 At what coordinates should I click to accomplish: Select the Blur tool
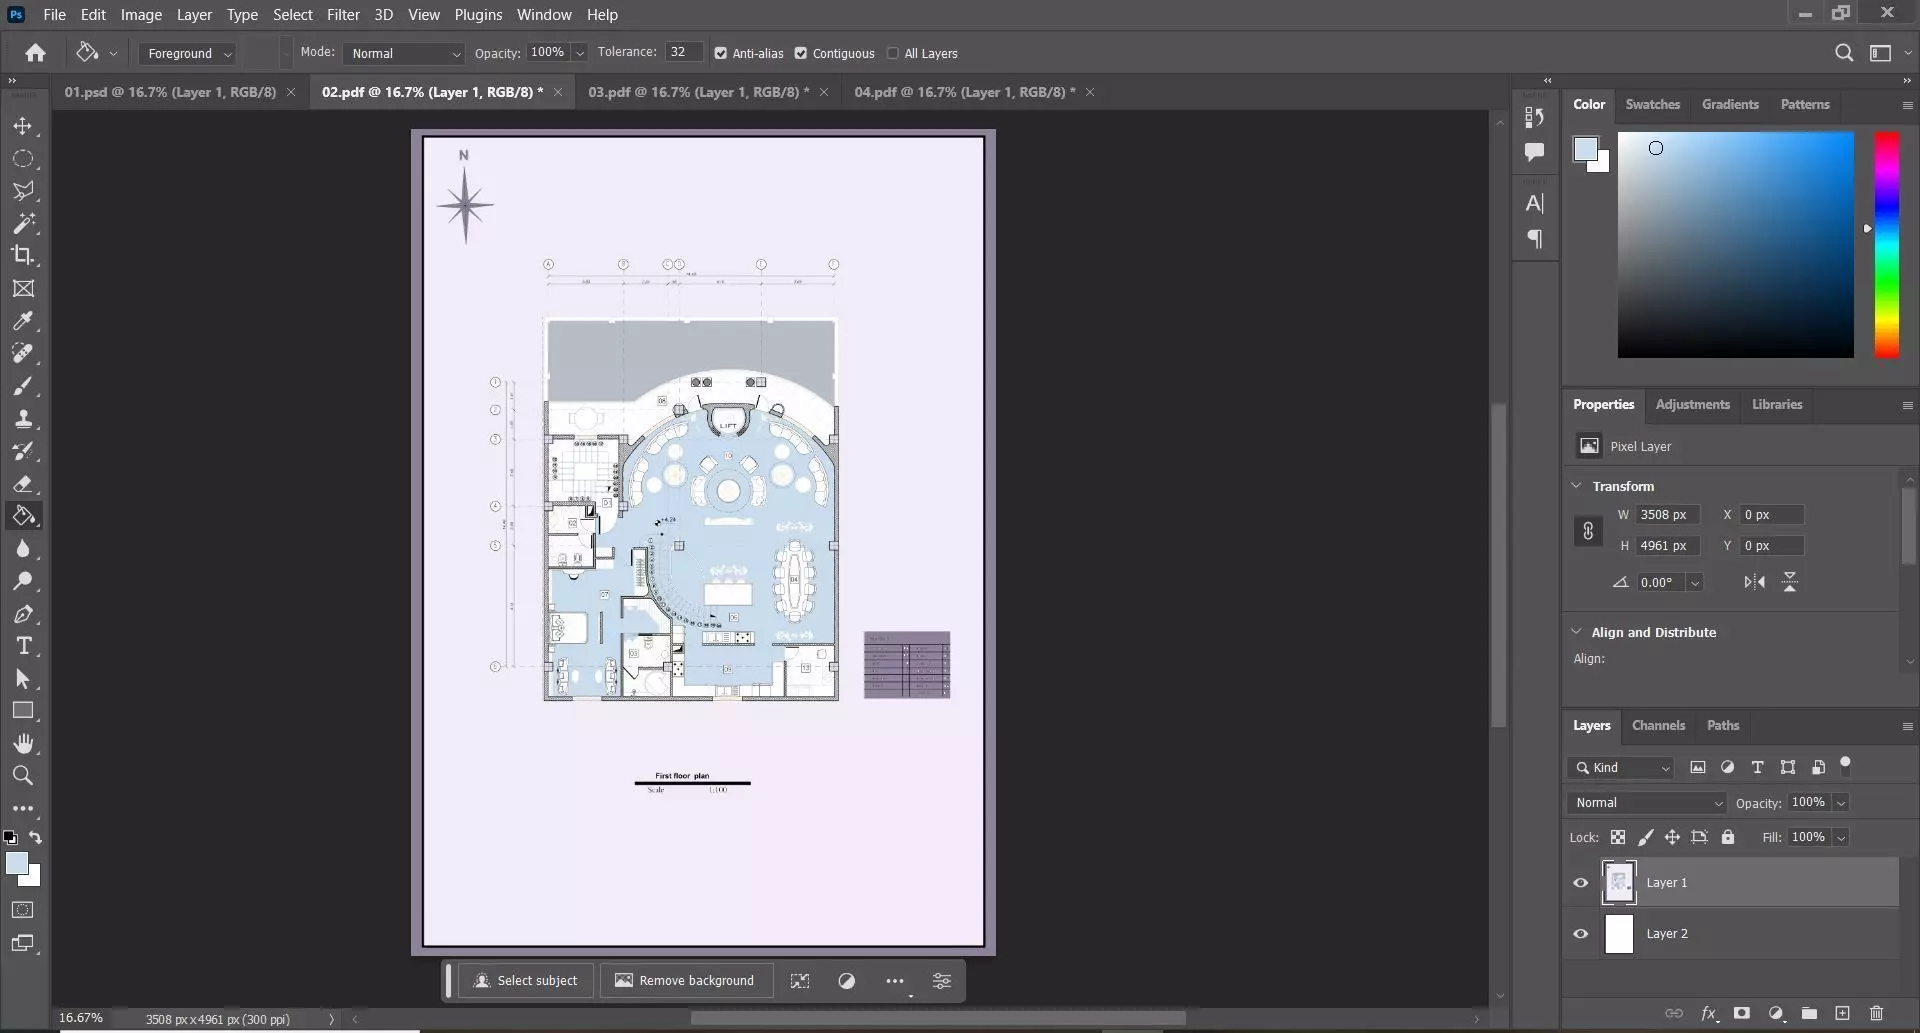coord(23,549)
